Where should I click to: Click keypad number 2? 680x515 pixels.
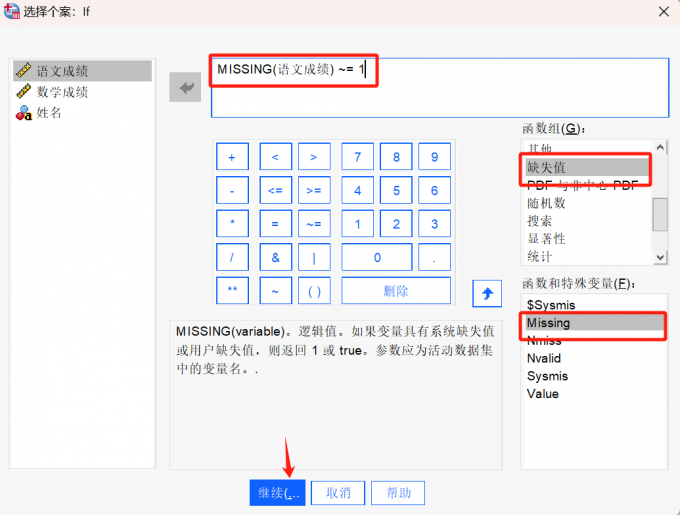396,224
